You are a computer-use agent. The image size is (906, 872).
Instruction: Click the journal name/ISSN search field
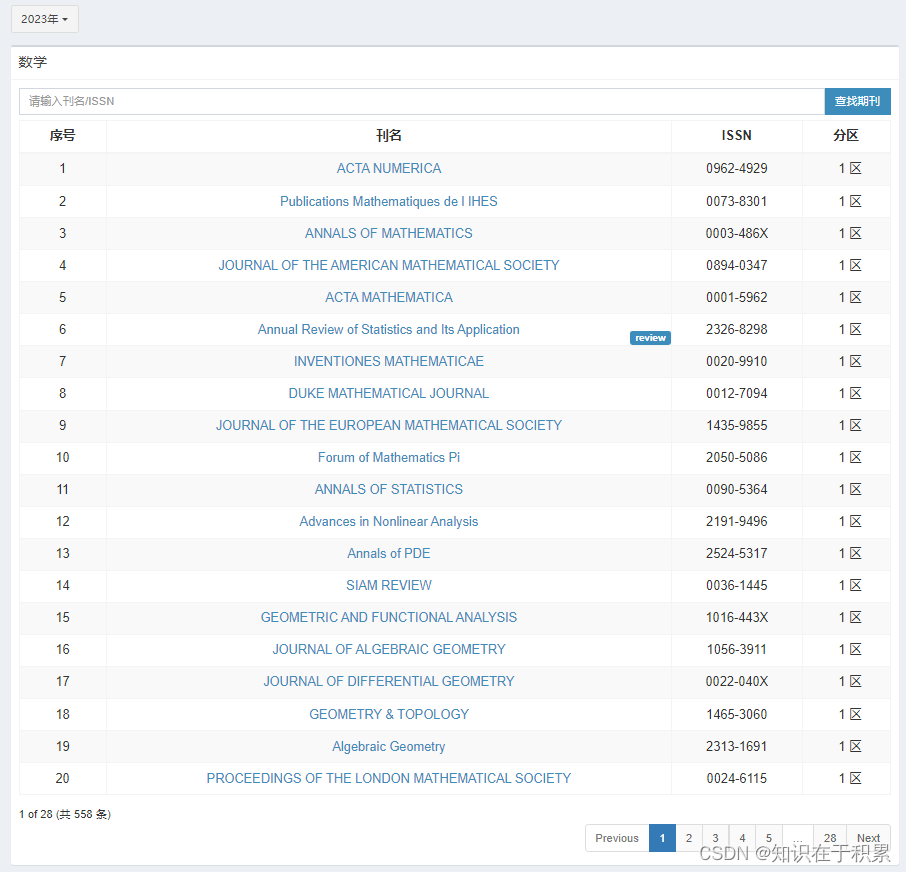pyautogui.click(x=422, y=101)
